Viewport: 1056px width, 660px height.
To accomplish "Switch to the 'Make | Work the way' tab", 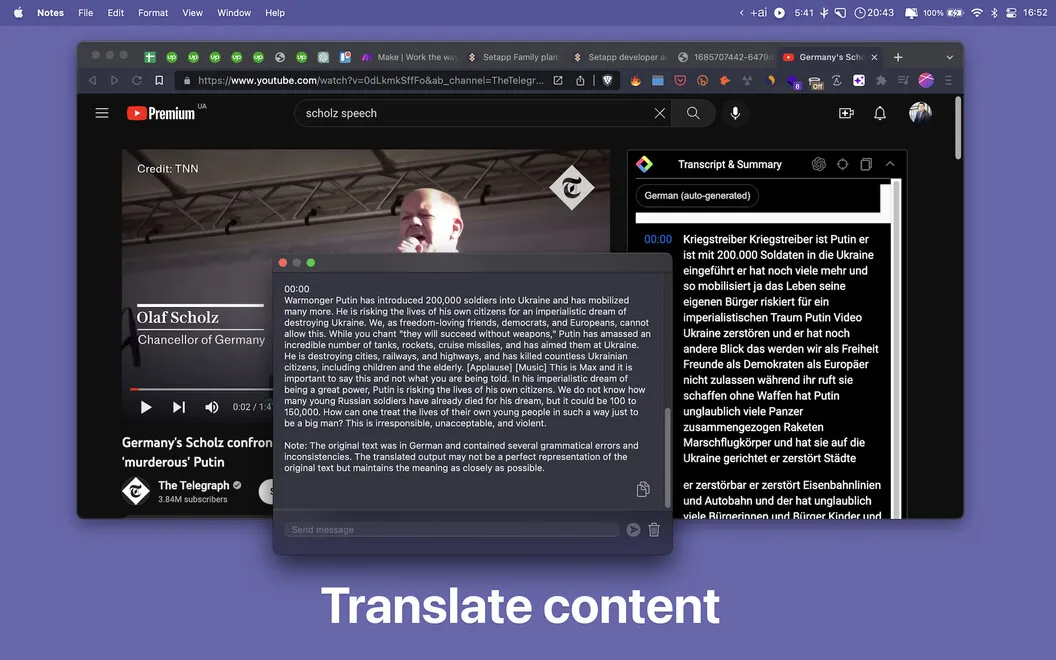I will coord(409,57).
